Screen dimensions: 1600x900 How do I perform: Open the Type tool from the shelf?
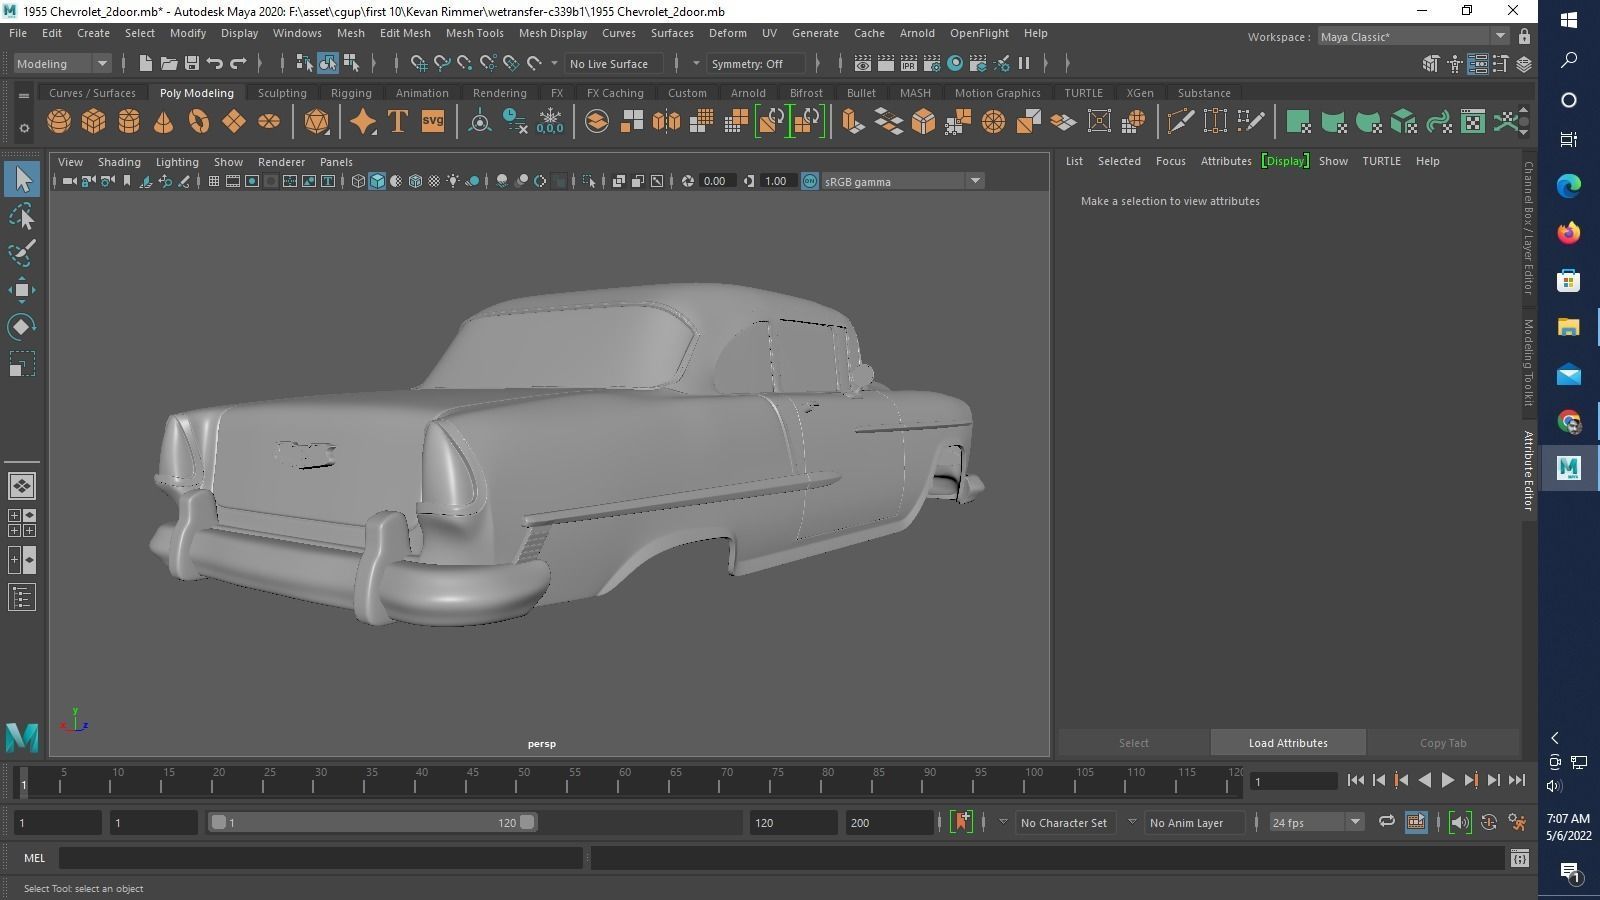(396, 121)
